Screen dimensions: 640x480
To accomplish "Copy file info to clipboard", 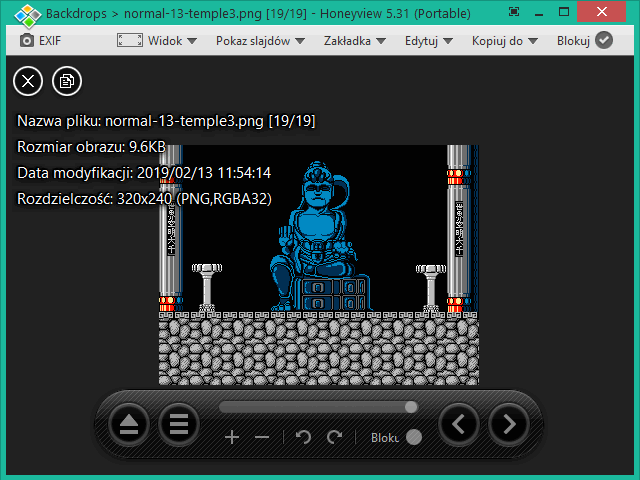I will pyautogui.click(x=67, y=81).
